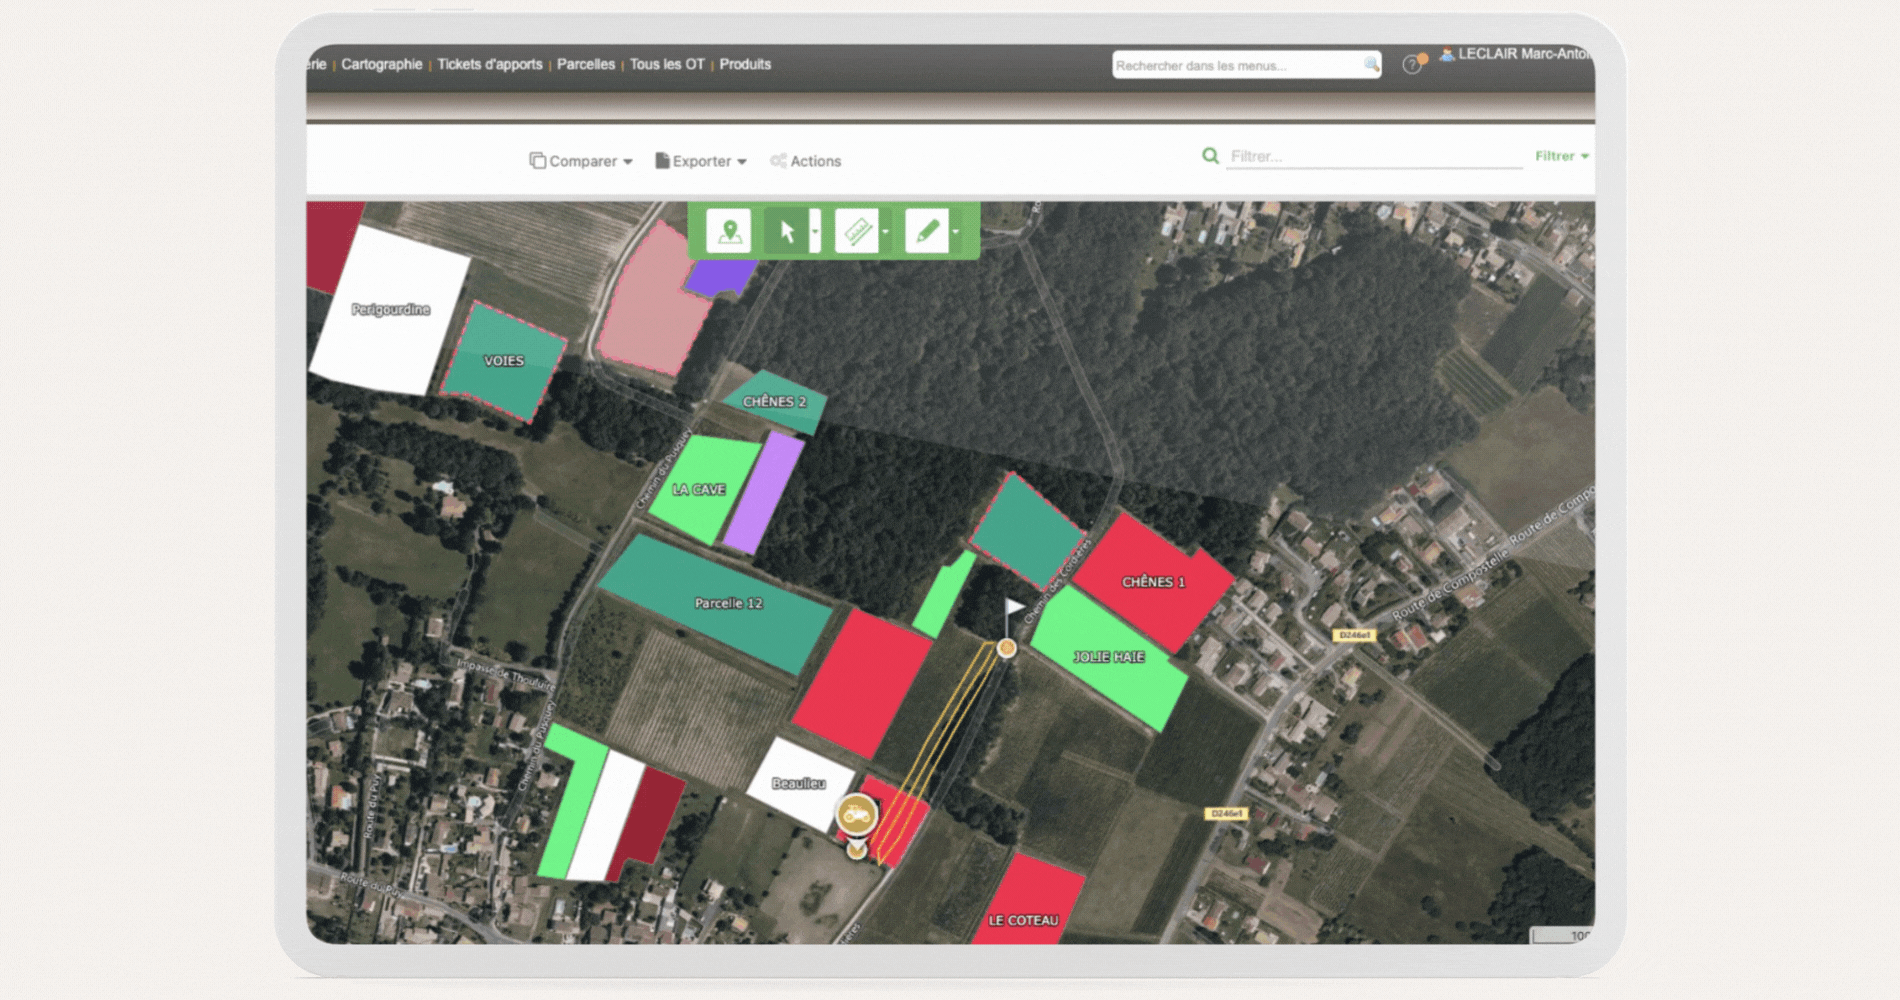1900x1000 pixels.
Task: Activate the ruler measurement tool
Action: 856,231
